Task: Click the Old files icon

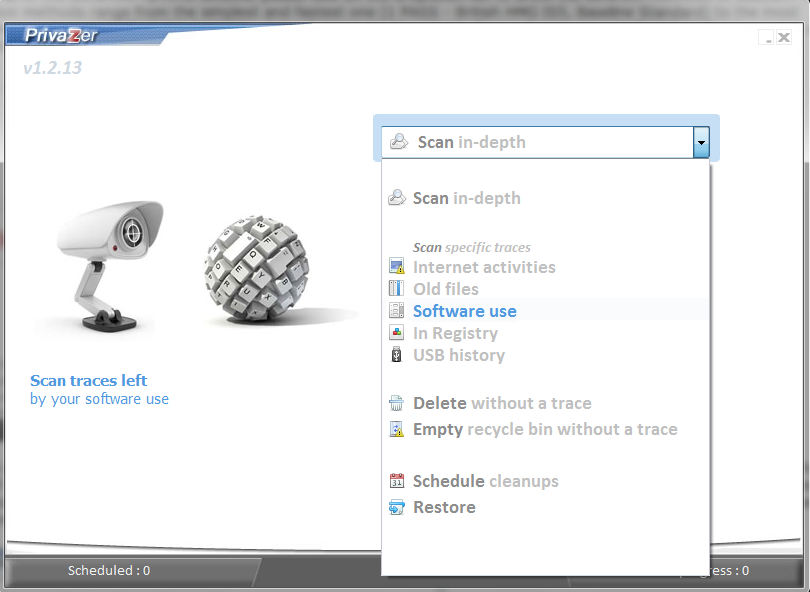Action: tap(396, 288)
